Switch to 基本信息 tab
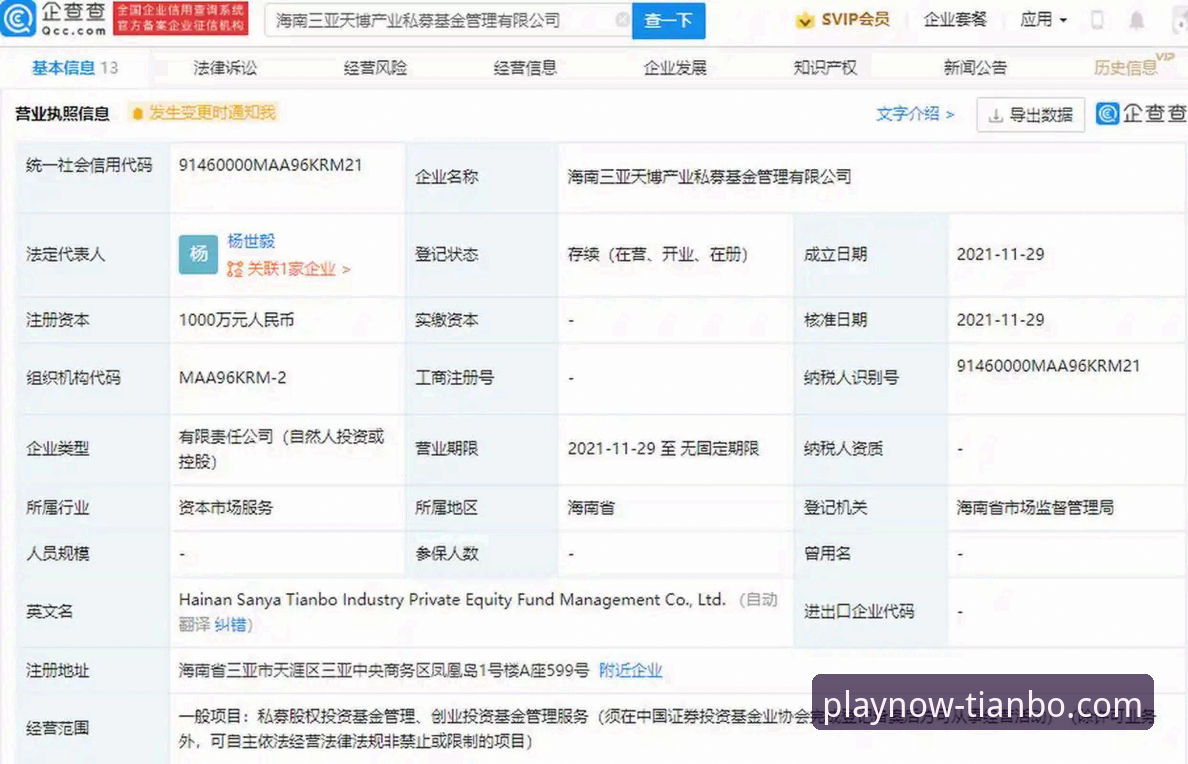This screenshot has height=764, width=1188. [x=74, y=67]
